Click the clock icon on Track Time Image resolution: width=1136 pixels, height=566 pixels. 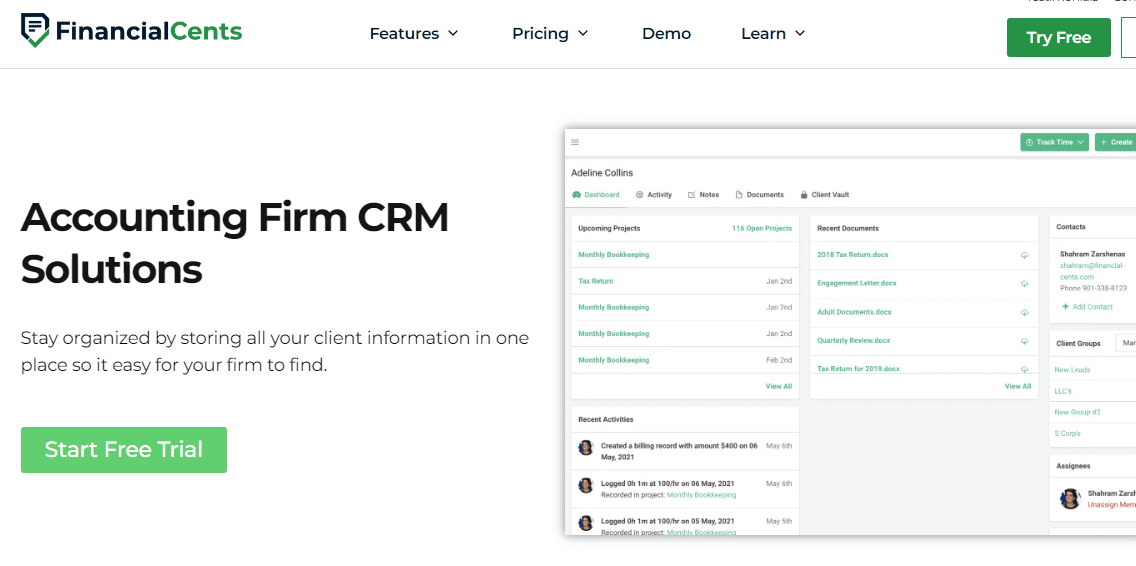(1029, 142)
